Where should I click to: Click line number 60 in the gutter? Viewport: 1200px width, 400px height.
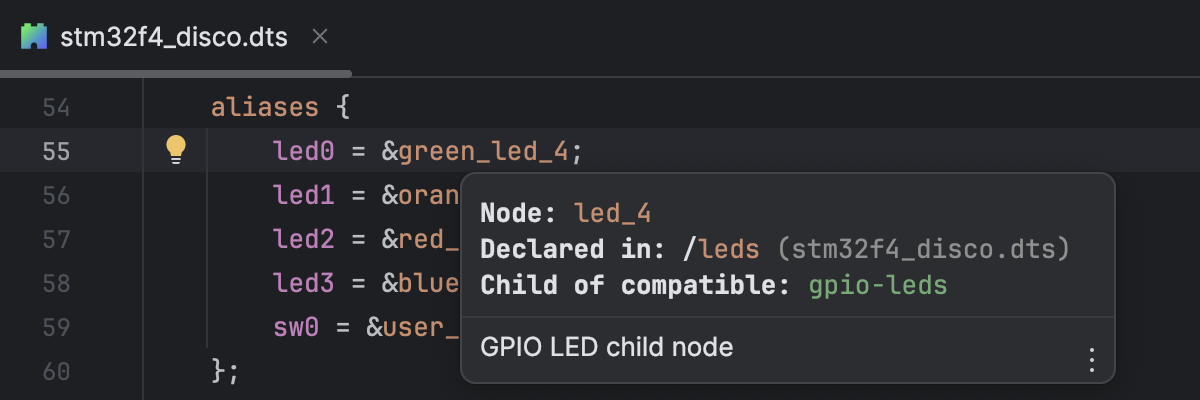pyautogui.click(x=56, y=371)
